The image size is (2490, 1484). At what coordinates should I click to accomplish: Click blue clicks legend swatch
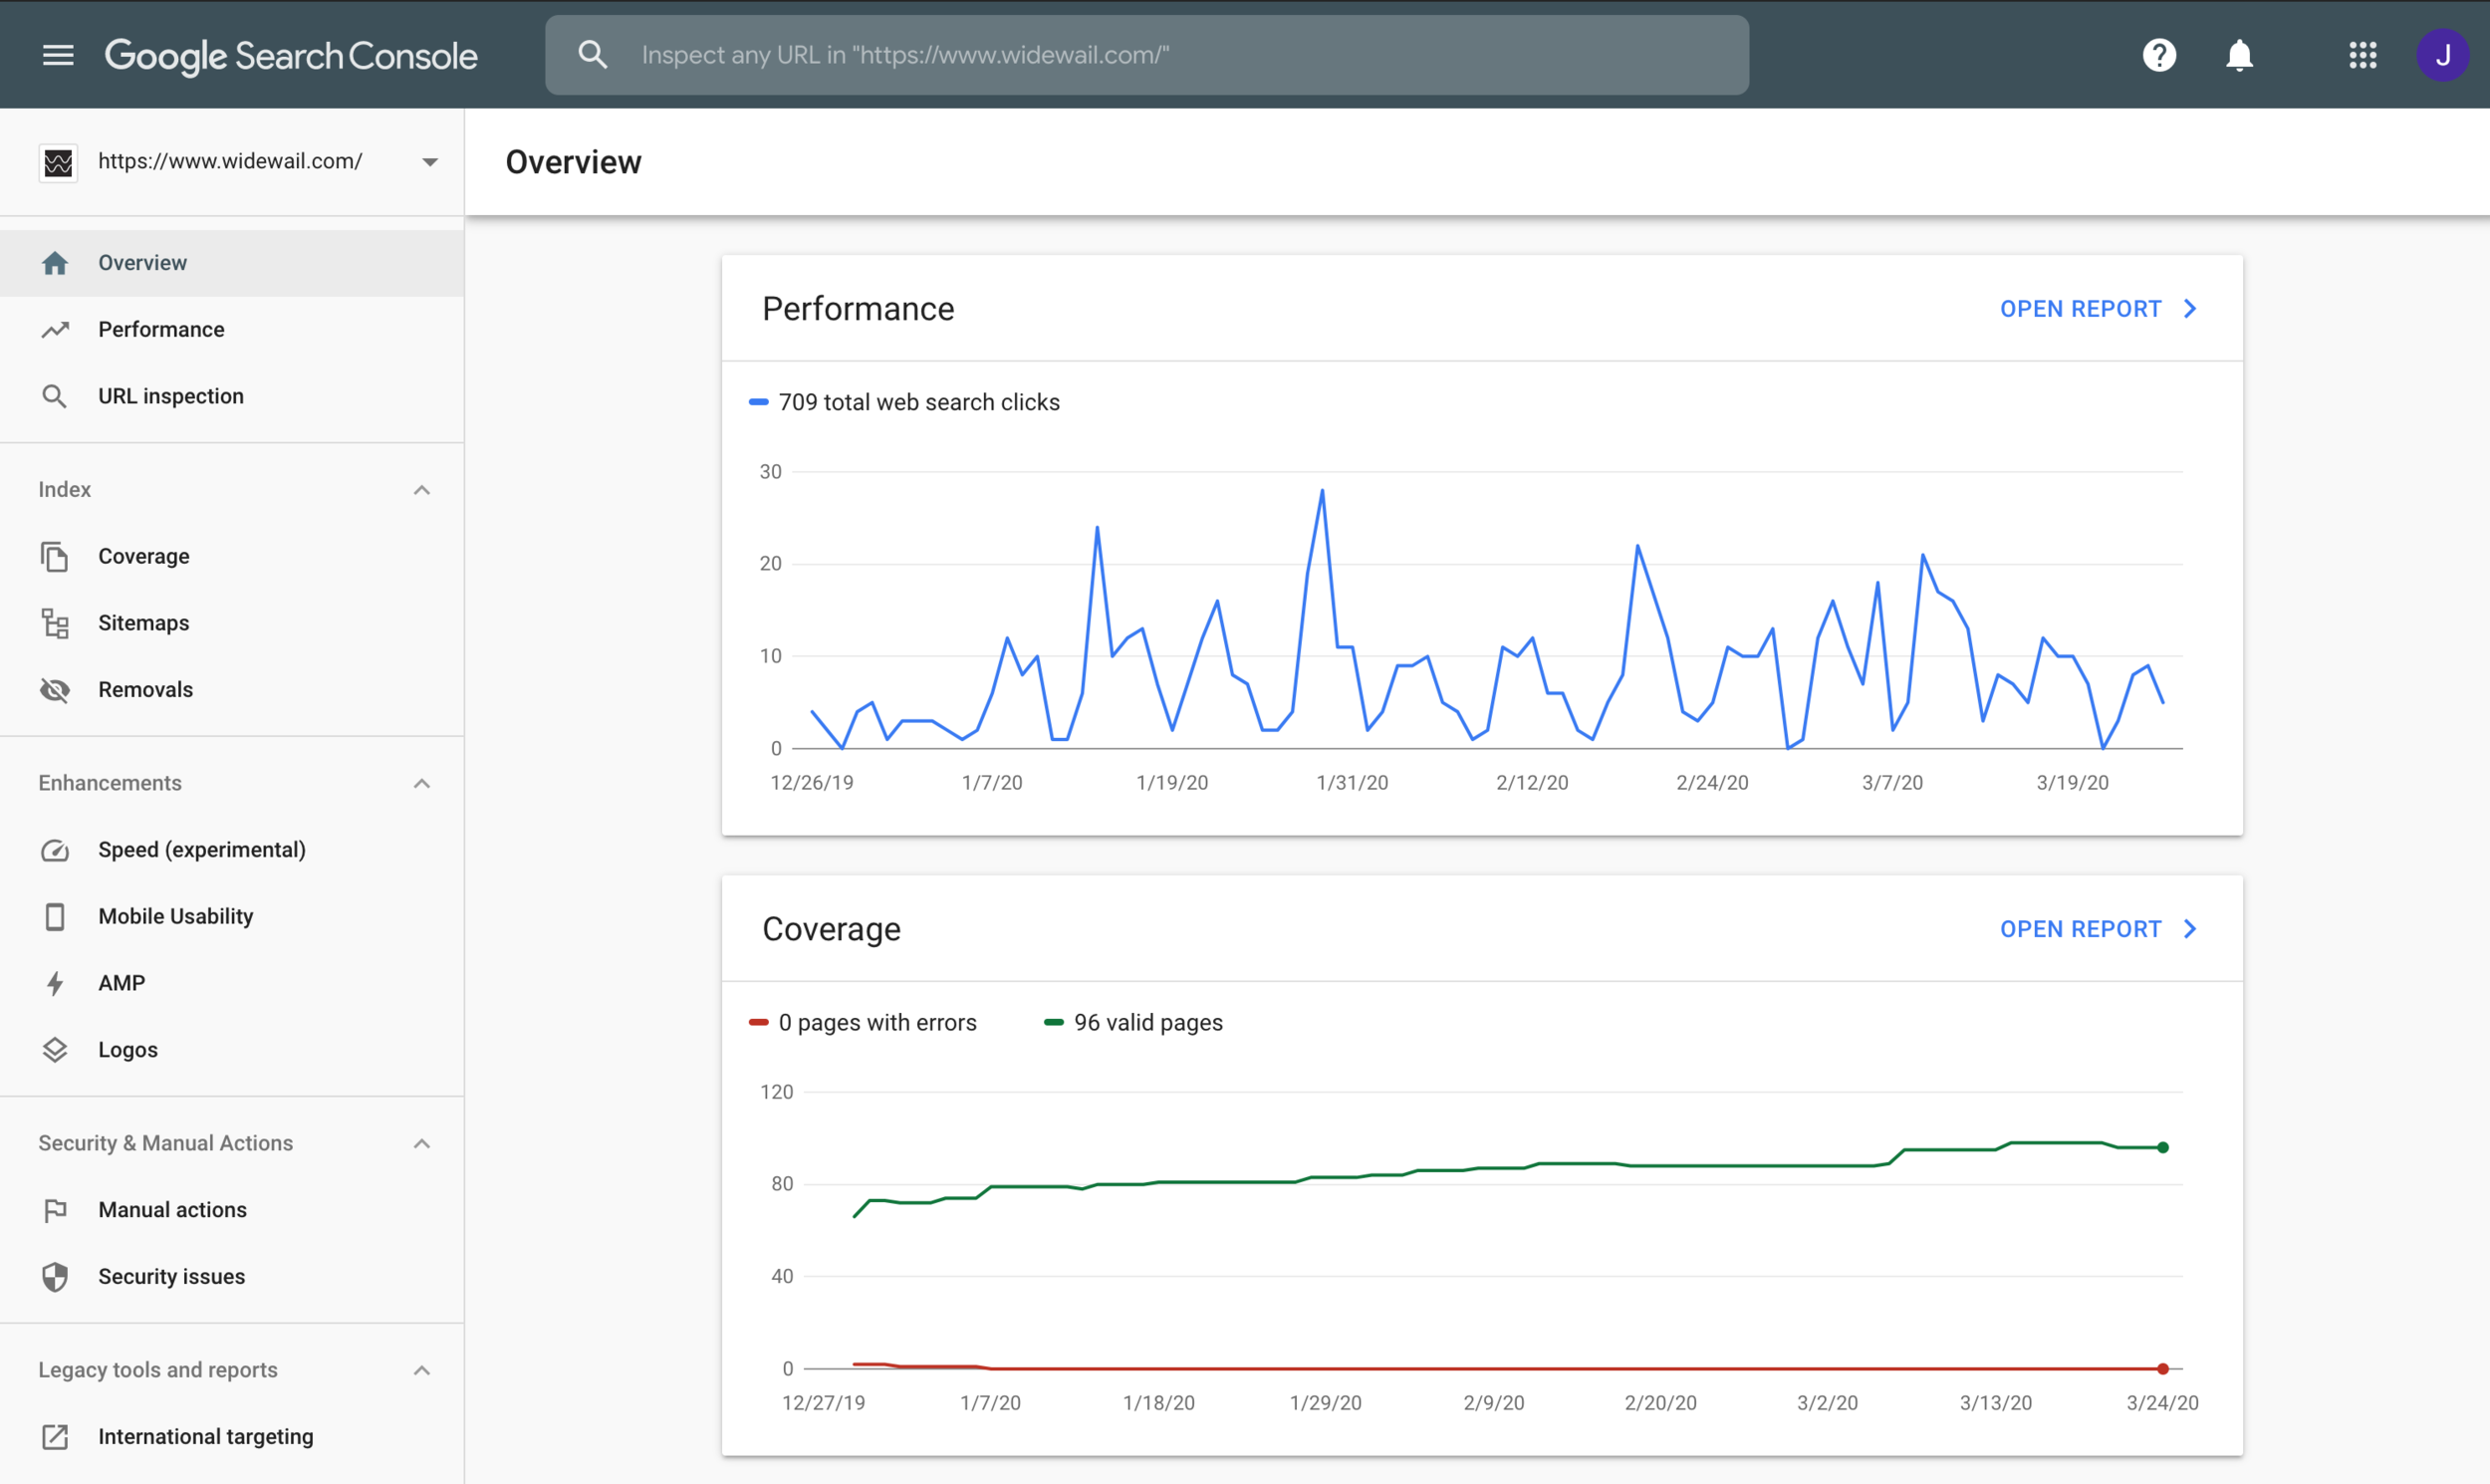[758, 402]
